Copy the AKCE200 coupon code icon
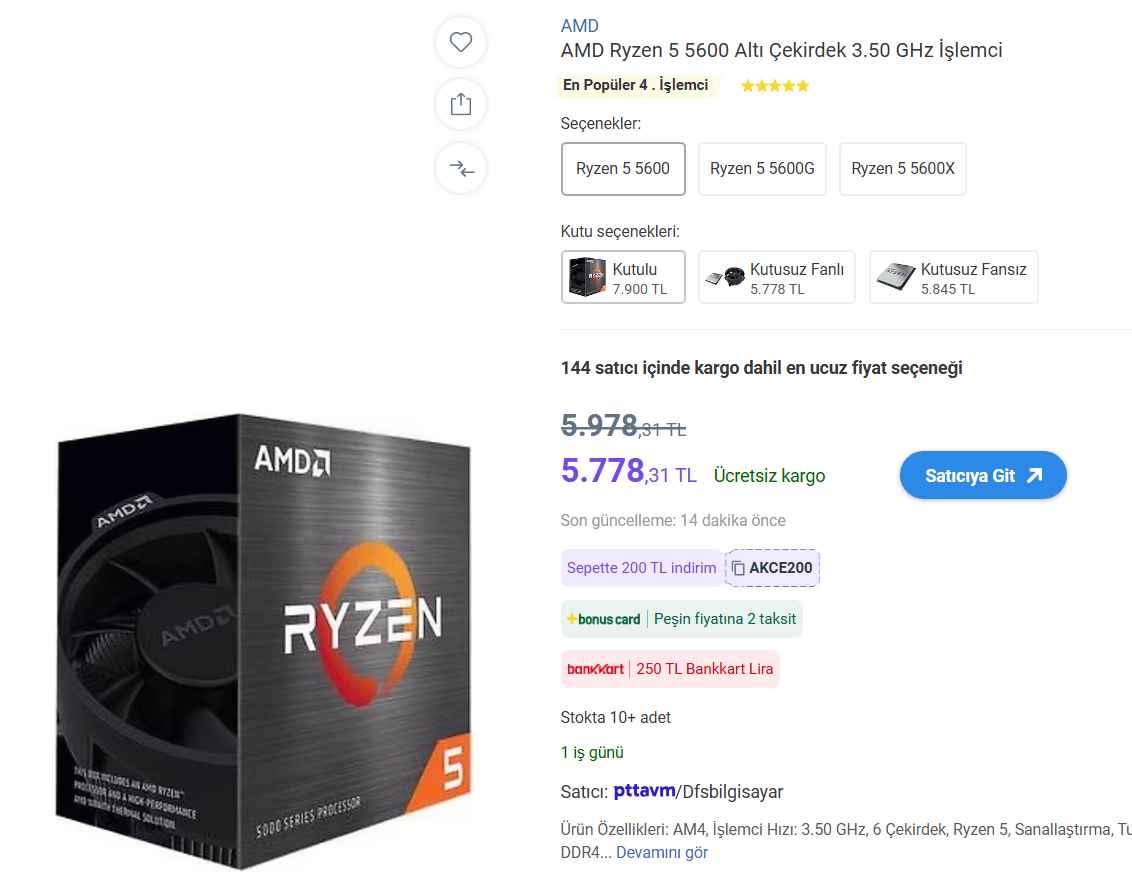The width and height of the screenshot is (1132, 893). point(738,568)
